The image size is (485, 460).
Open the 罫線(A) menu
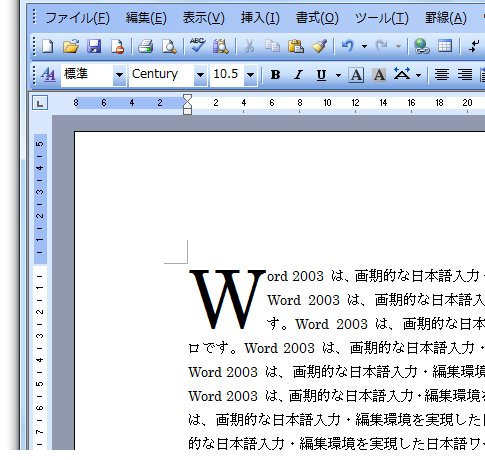point(446,18)
